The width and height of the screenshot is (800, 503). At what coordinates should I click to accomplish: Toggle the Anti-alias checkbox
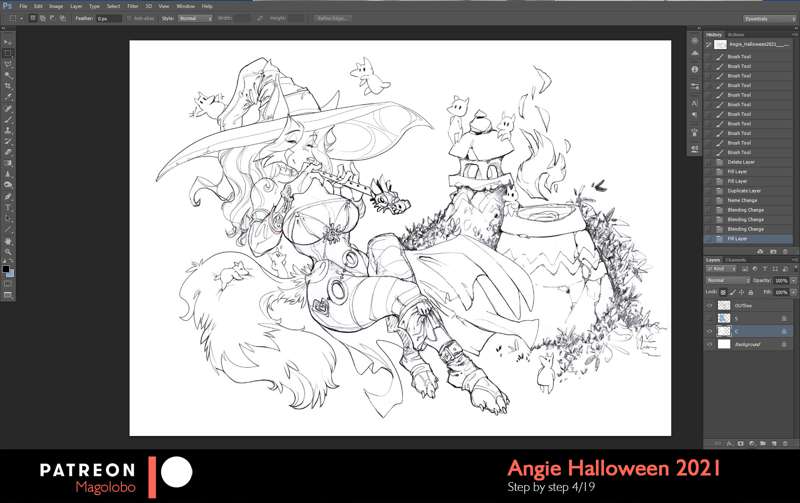pyautogui.click(x=128, y=18)
